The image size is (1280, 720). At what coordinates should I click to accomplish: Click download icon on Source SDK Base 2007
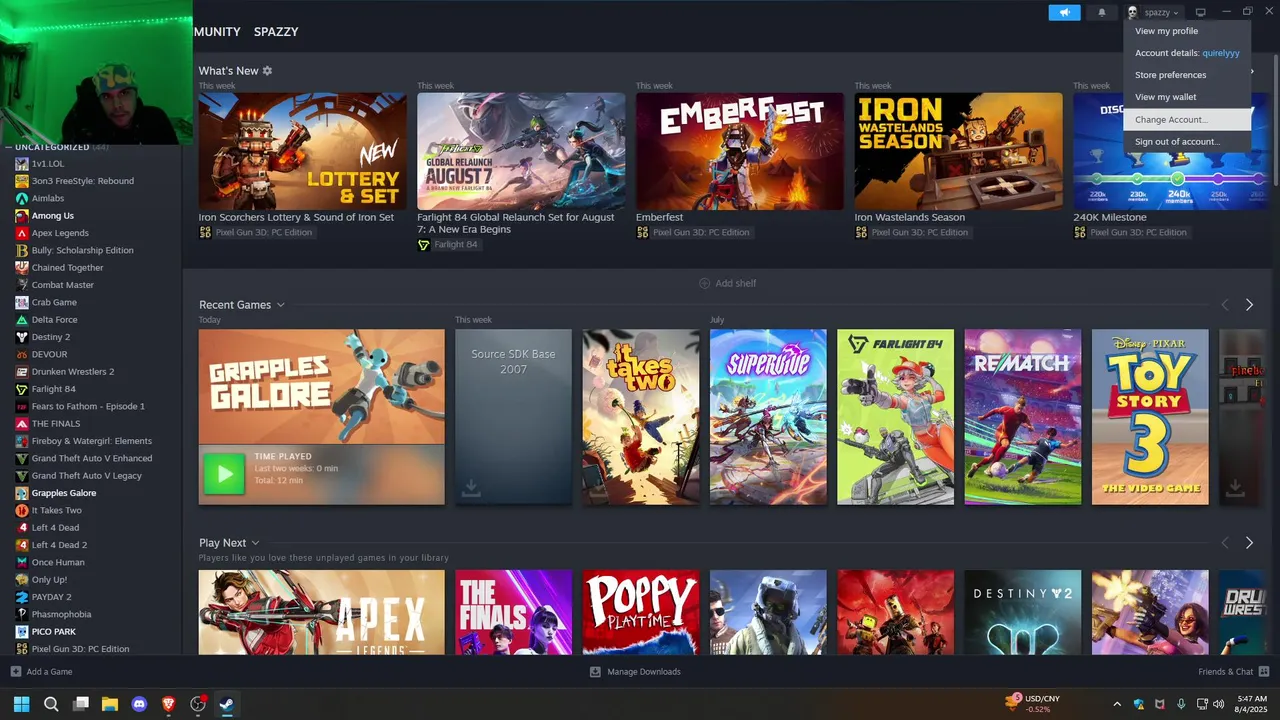470,488
